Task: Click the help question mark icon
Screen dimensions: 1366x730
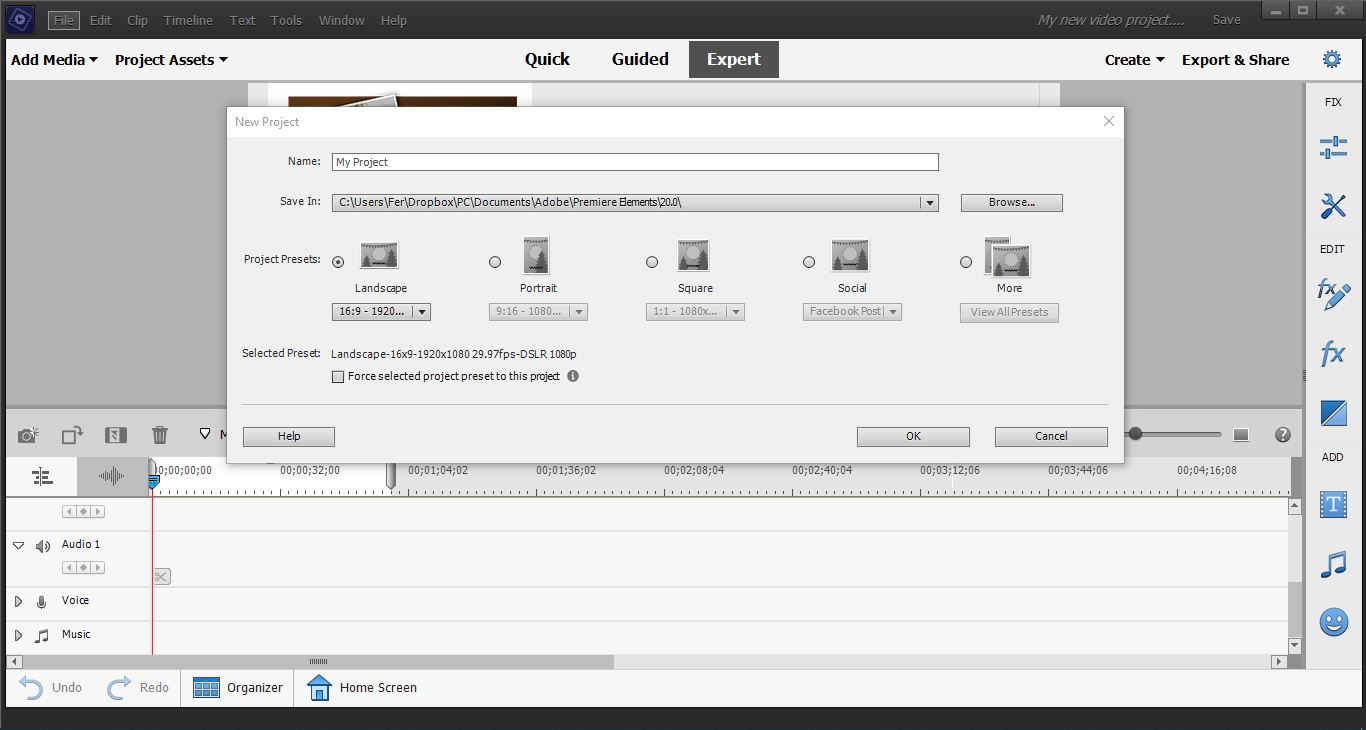Action: tap(1283, 435)
